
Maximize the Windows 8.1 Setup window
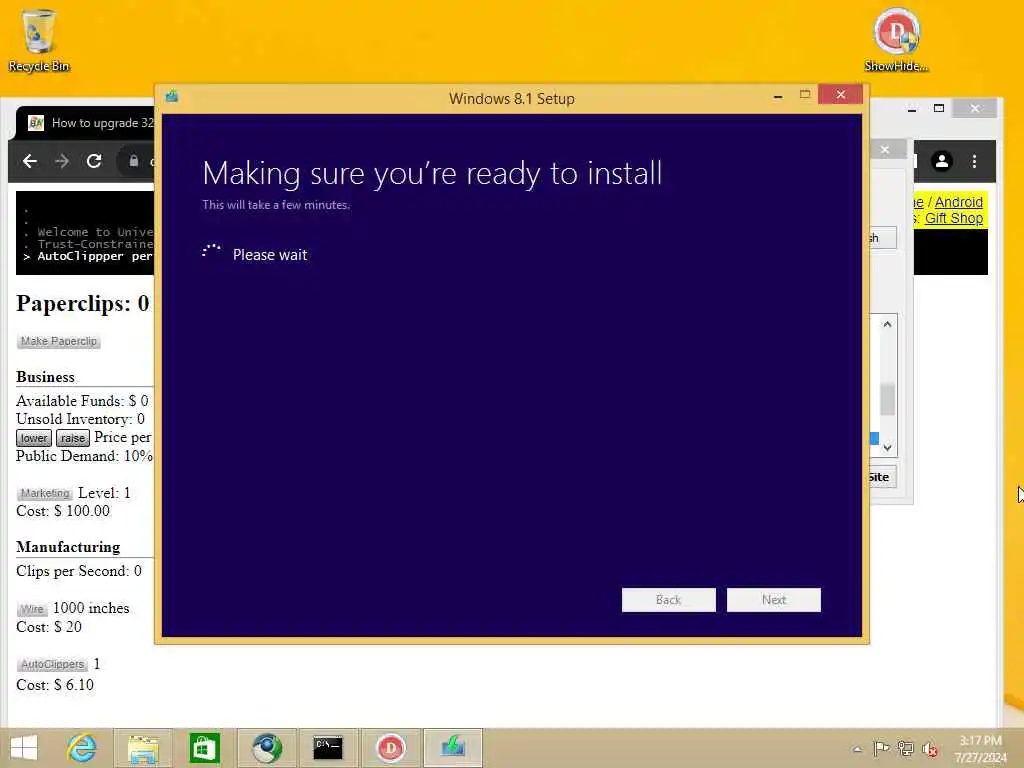tap(805, 95)
